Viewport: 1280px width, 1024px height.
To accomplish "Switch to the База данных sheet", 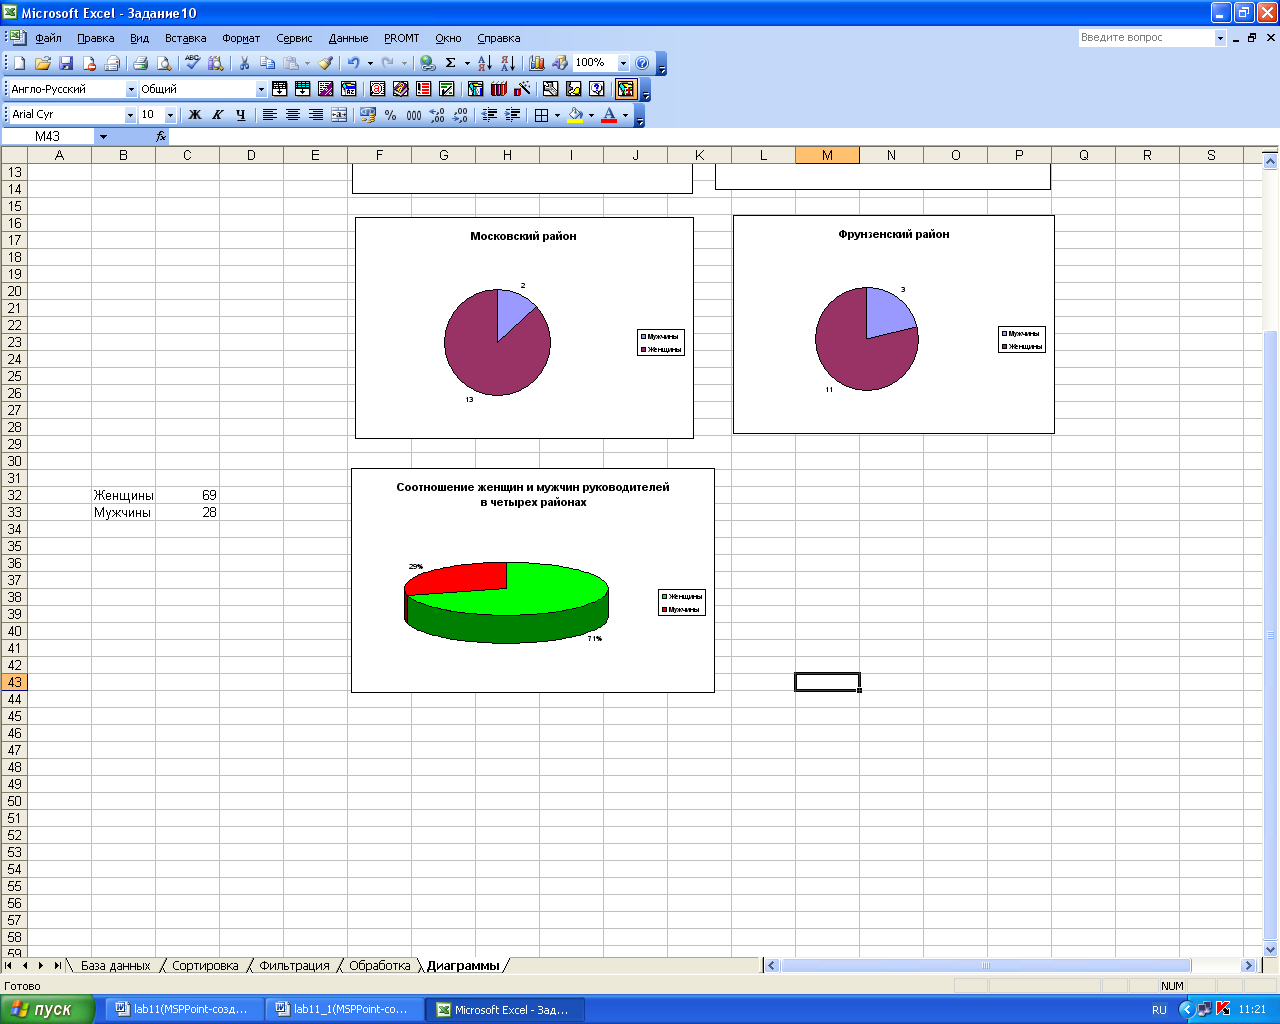I will tap(115, 966).
